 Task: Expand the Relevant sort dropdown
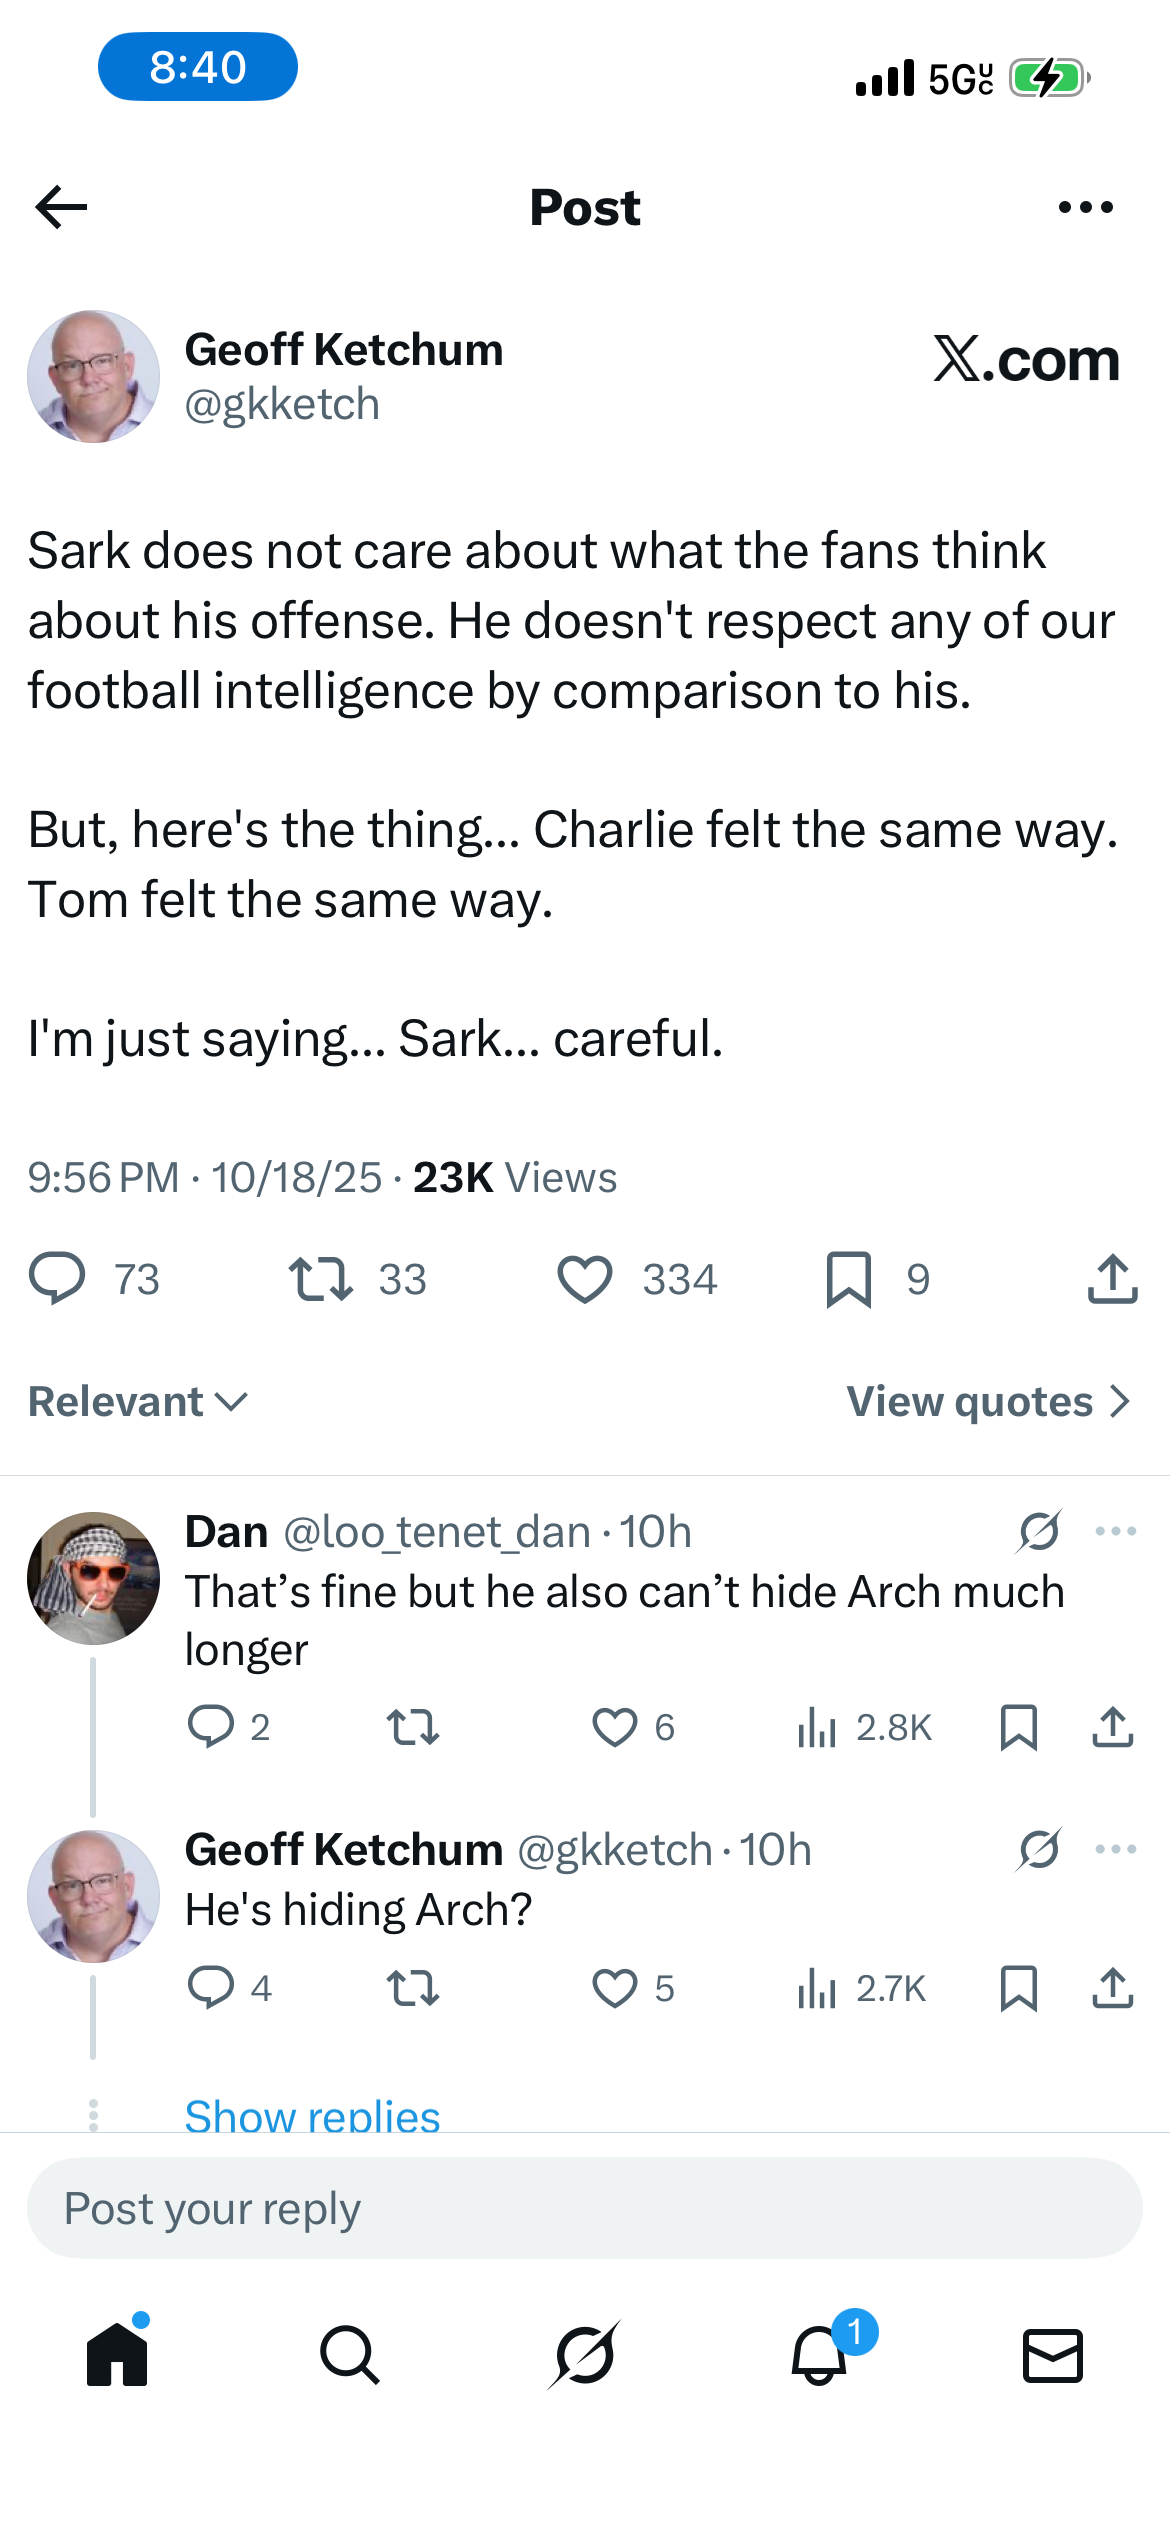click(138, 1402)
